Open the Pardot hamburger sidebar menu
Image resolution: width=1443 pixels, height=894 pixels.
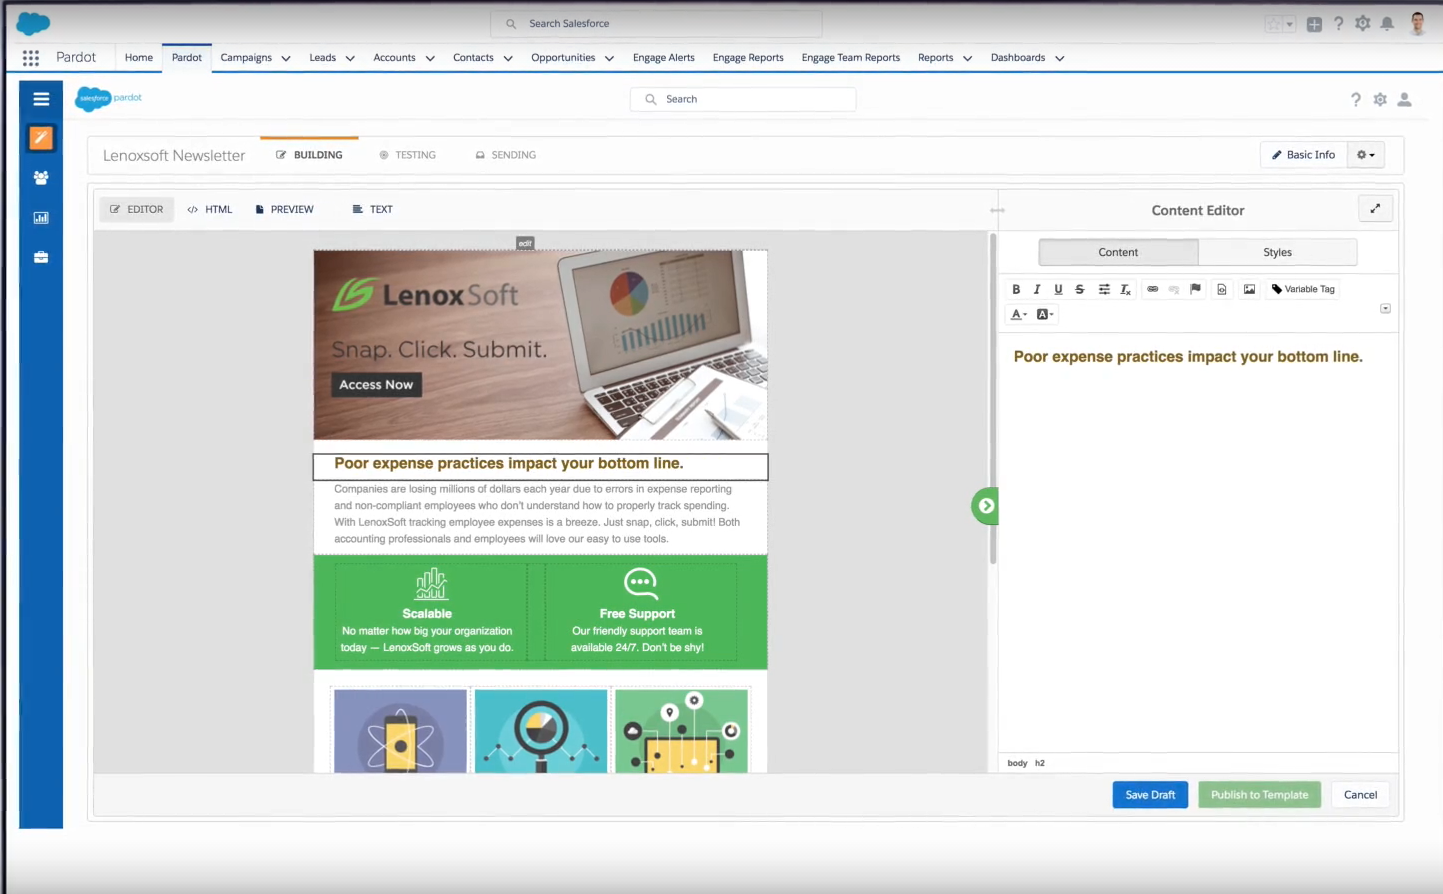click(x=41, y=99)
